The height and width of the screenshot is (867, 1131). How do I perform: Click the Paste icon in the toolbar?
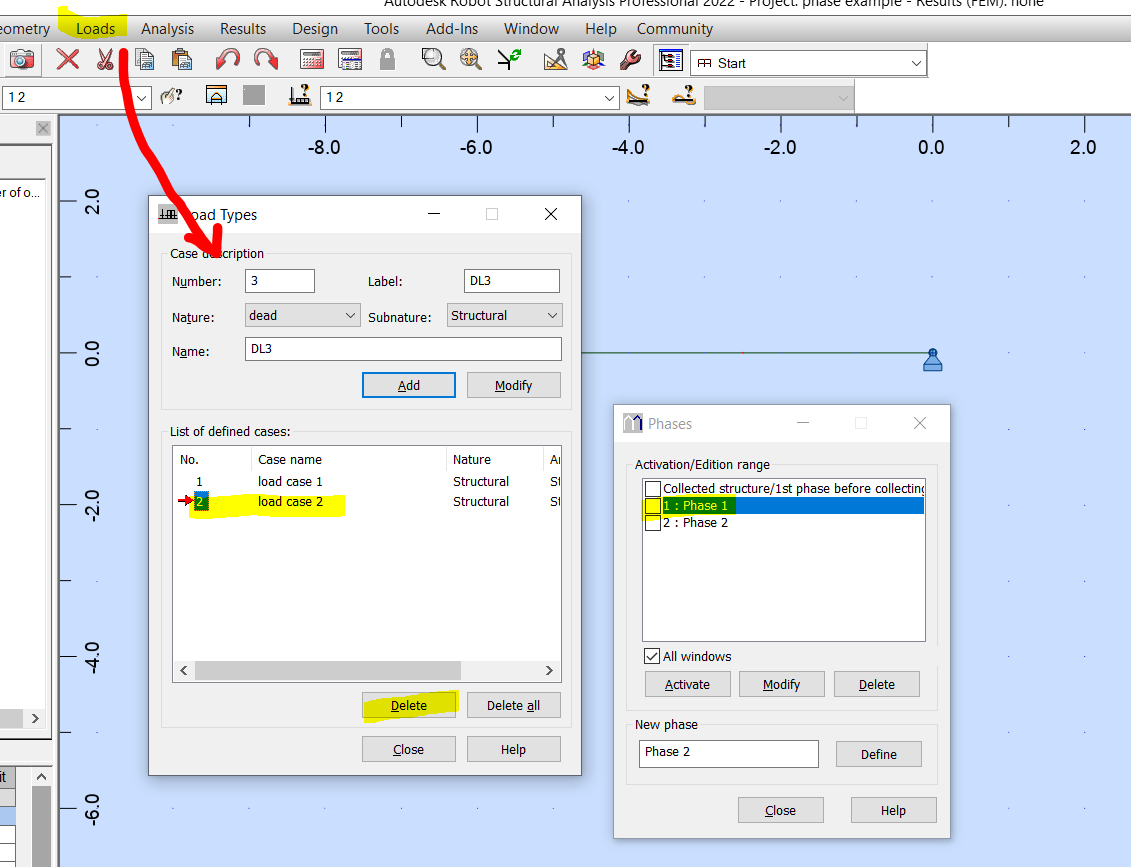(x=182, y=59)
